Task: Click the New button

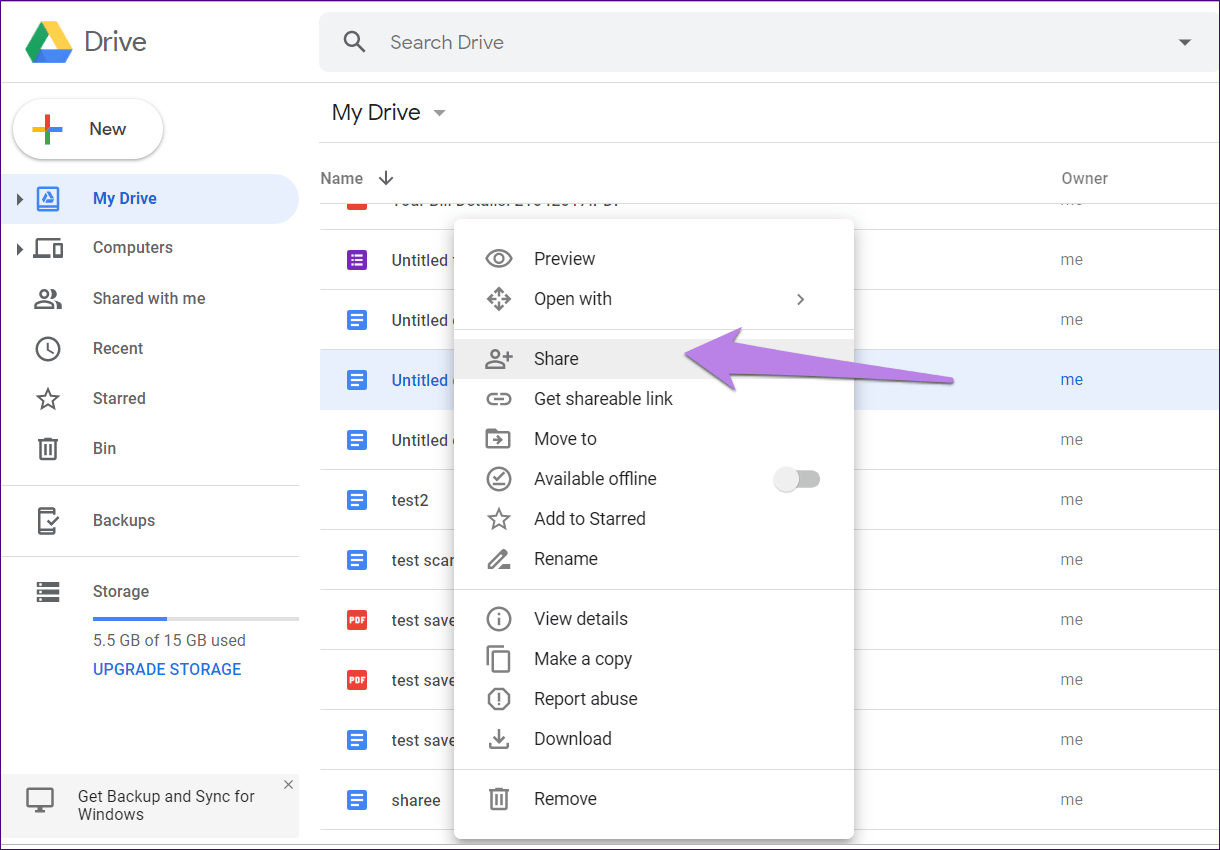Action: point(88,129)
